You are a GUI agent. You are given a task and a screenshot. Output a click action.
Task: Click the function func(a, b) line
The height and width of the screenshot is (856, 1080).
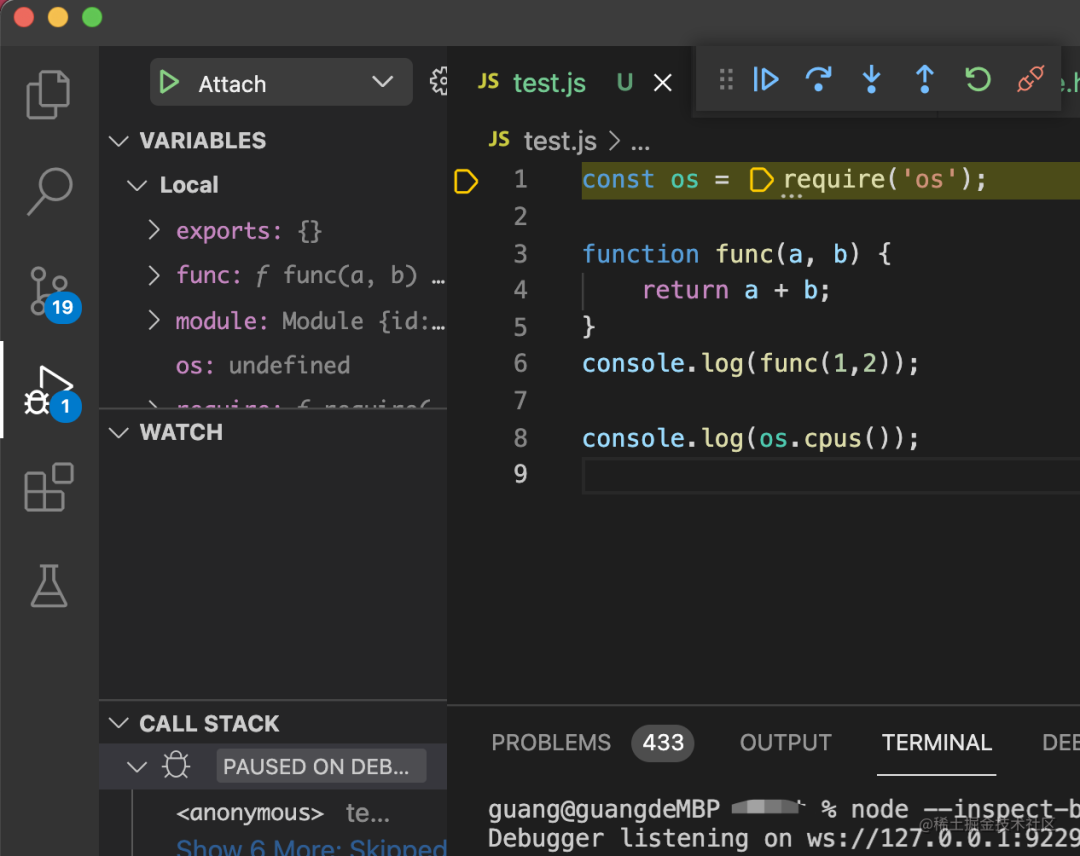pos(737,254)
